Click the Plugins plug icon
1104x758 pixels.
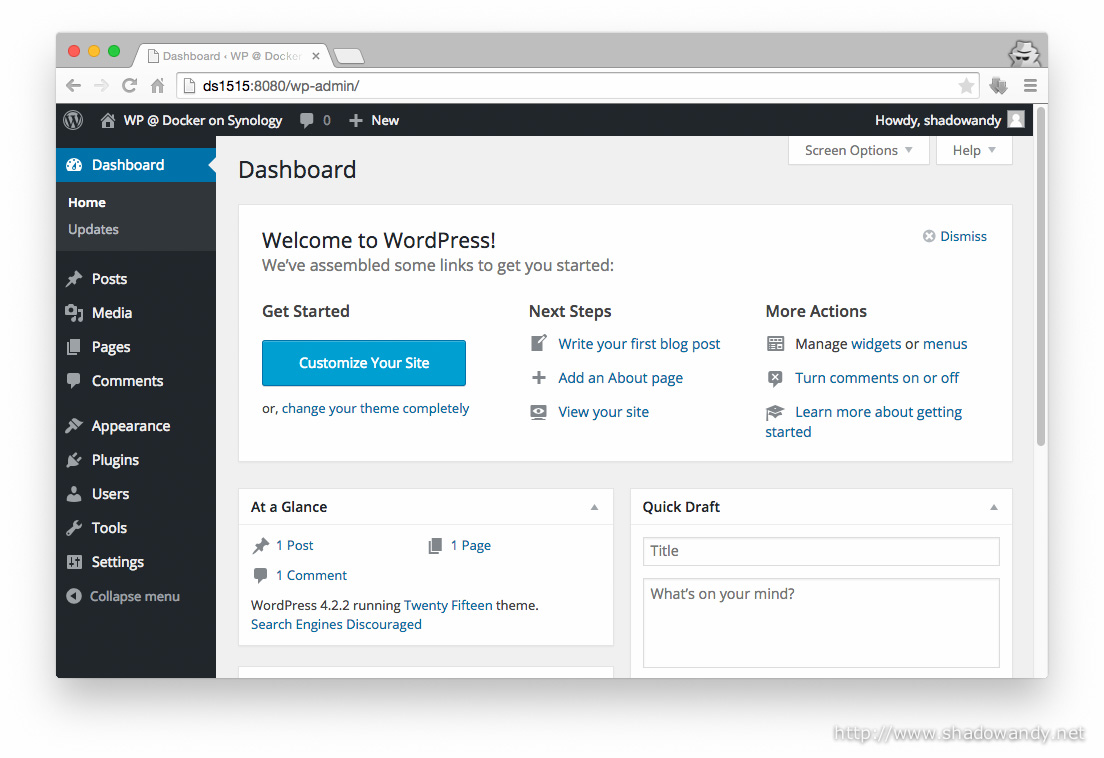click(74, 460)
